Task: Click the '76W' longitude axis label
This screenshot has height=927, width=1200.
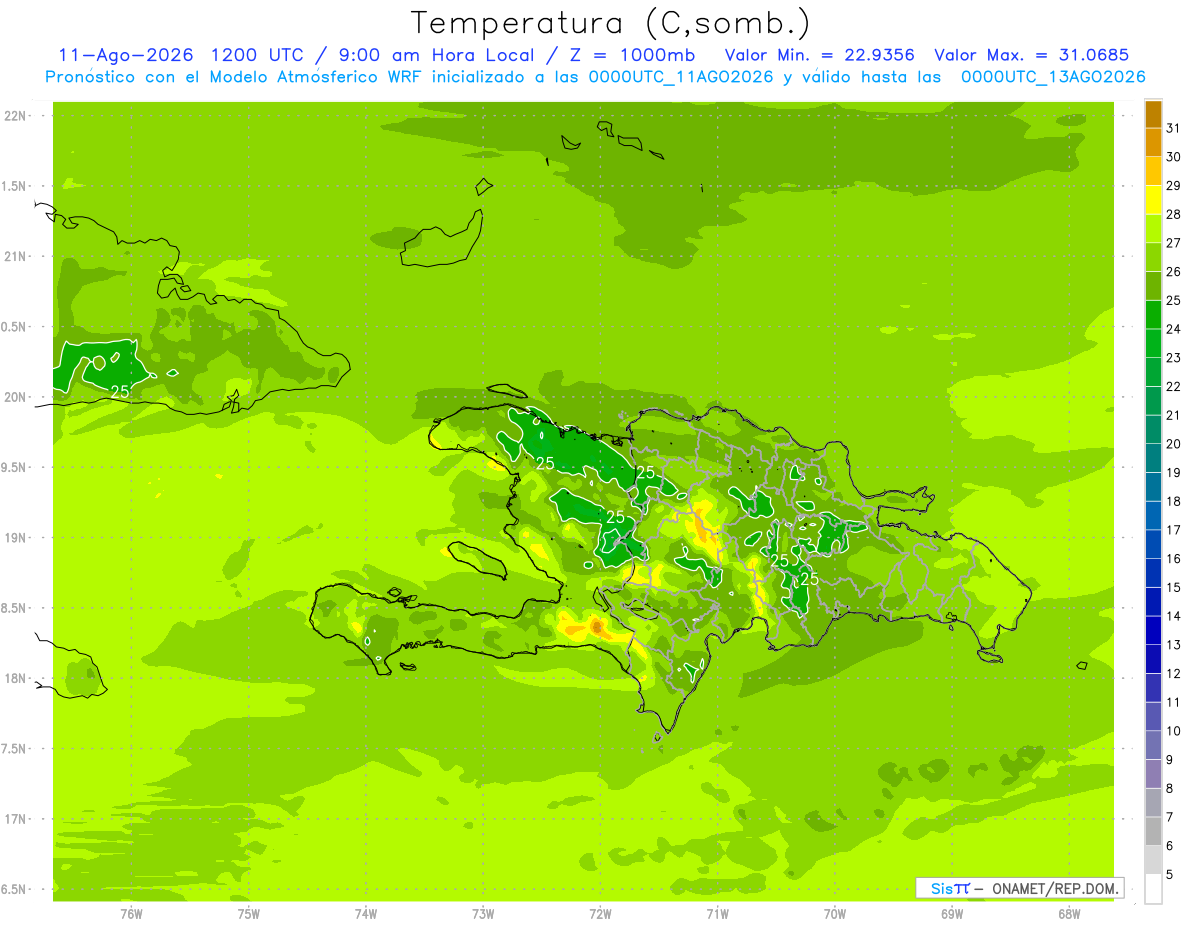Action: coord(131,913)
